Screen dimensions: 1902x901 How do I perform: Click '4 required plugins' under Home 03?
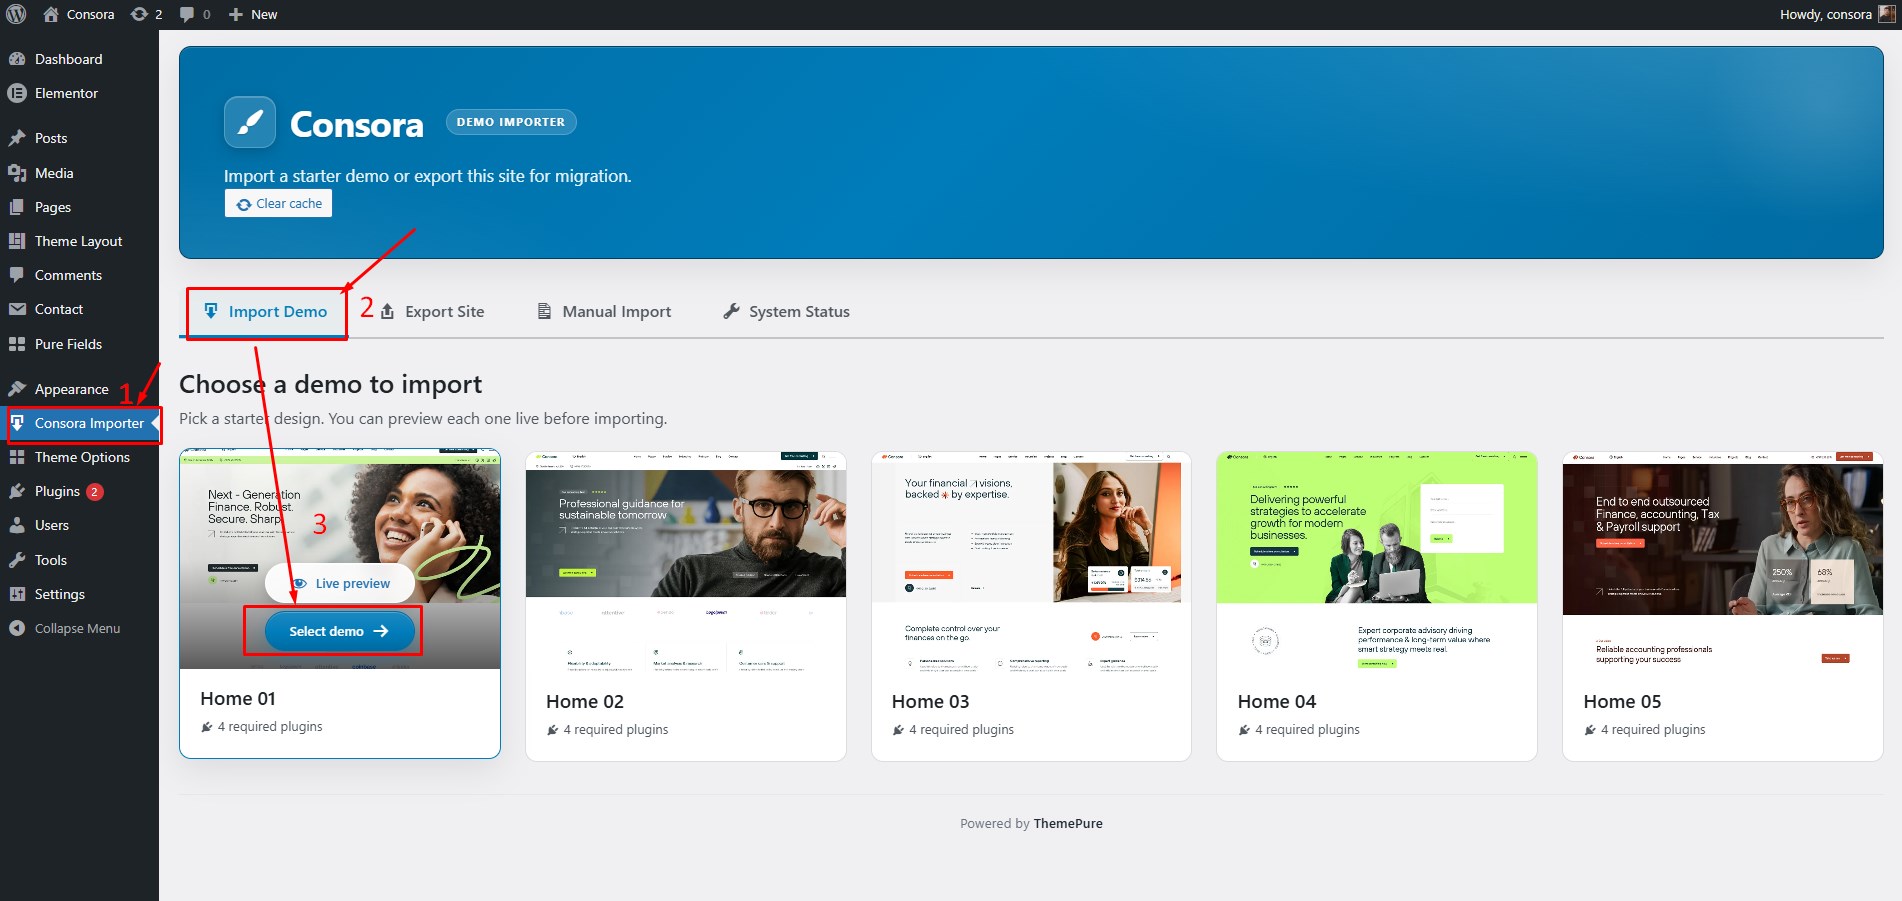(x=953, y=730)
